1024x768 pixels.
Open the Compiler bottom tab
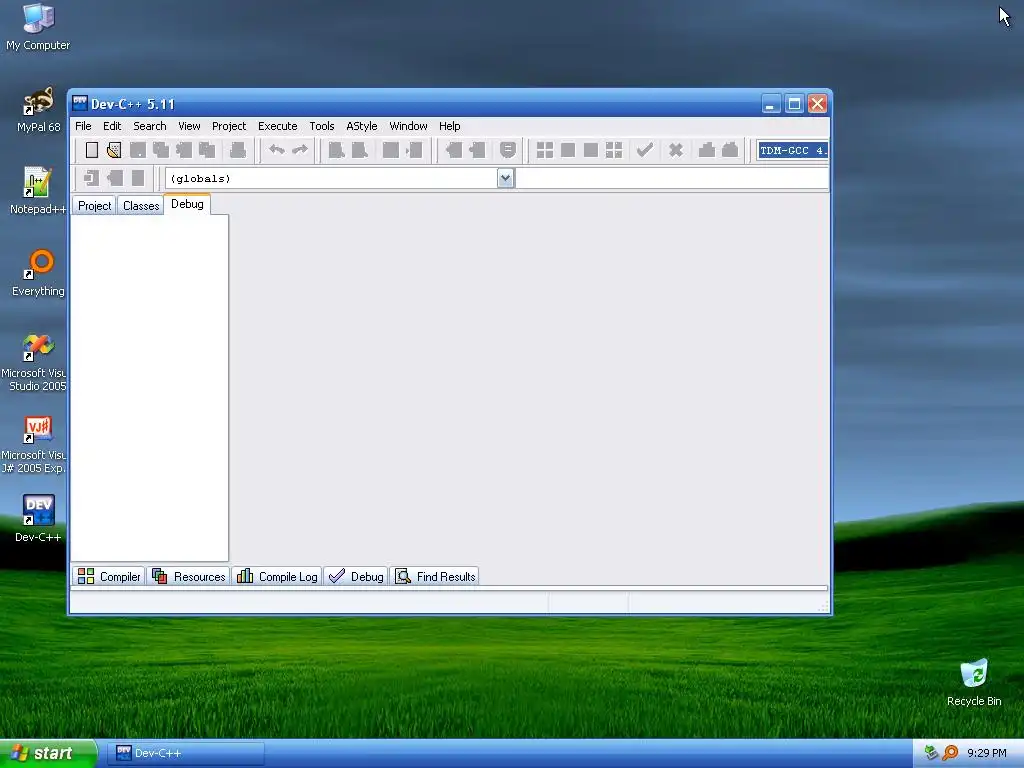click(x=108, y=576)
